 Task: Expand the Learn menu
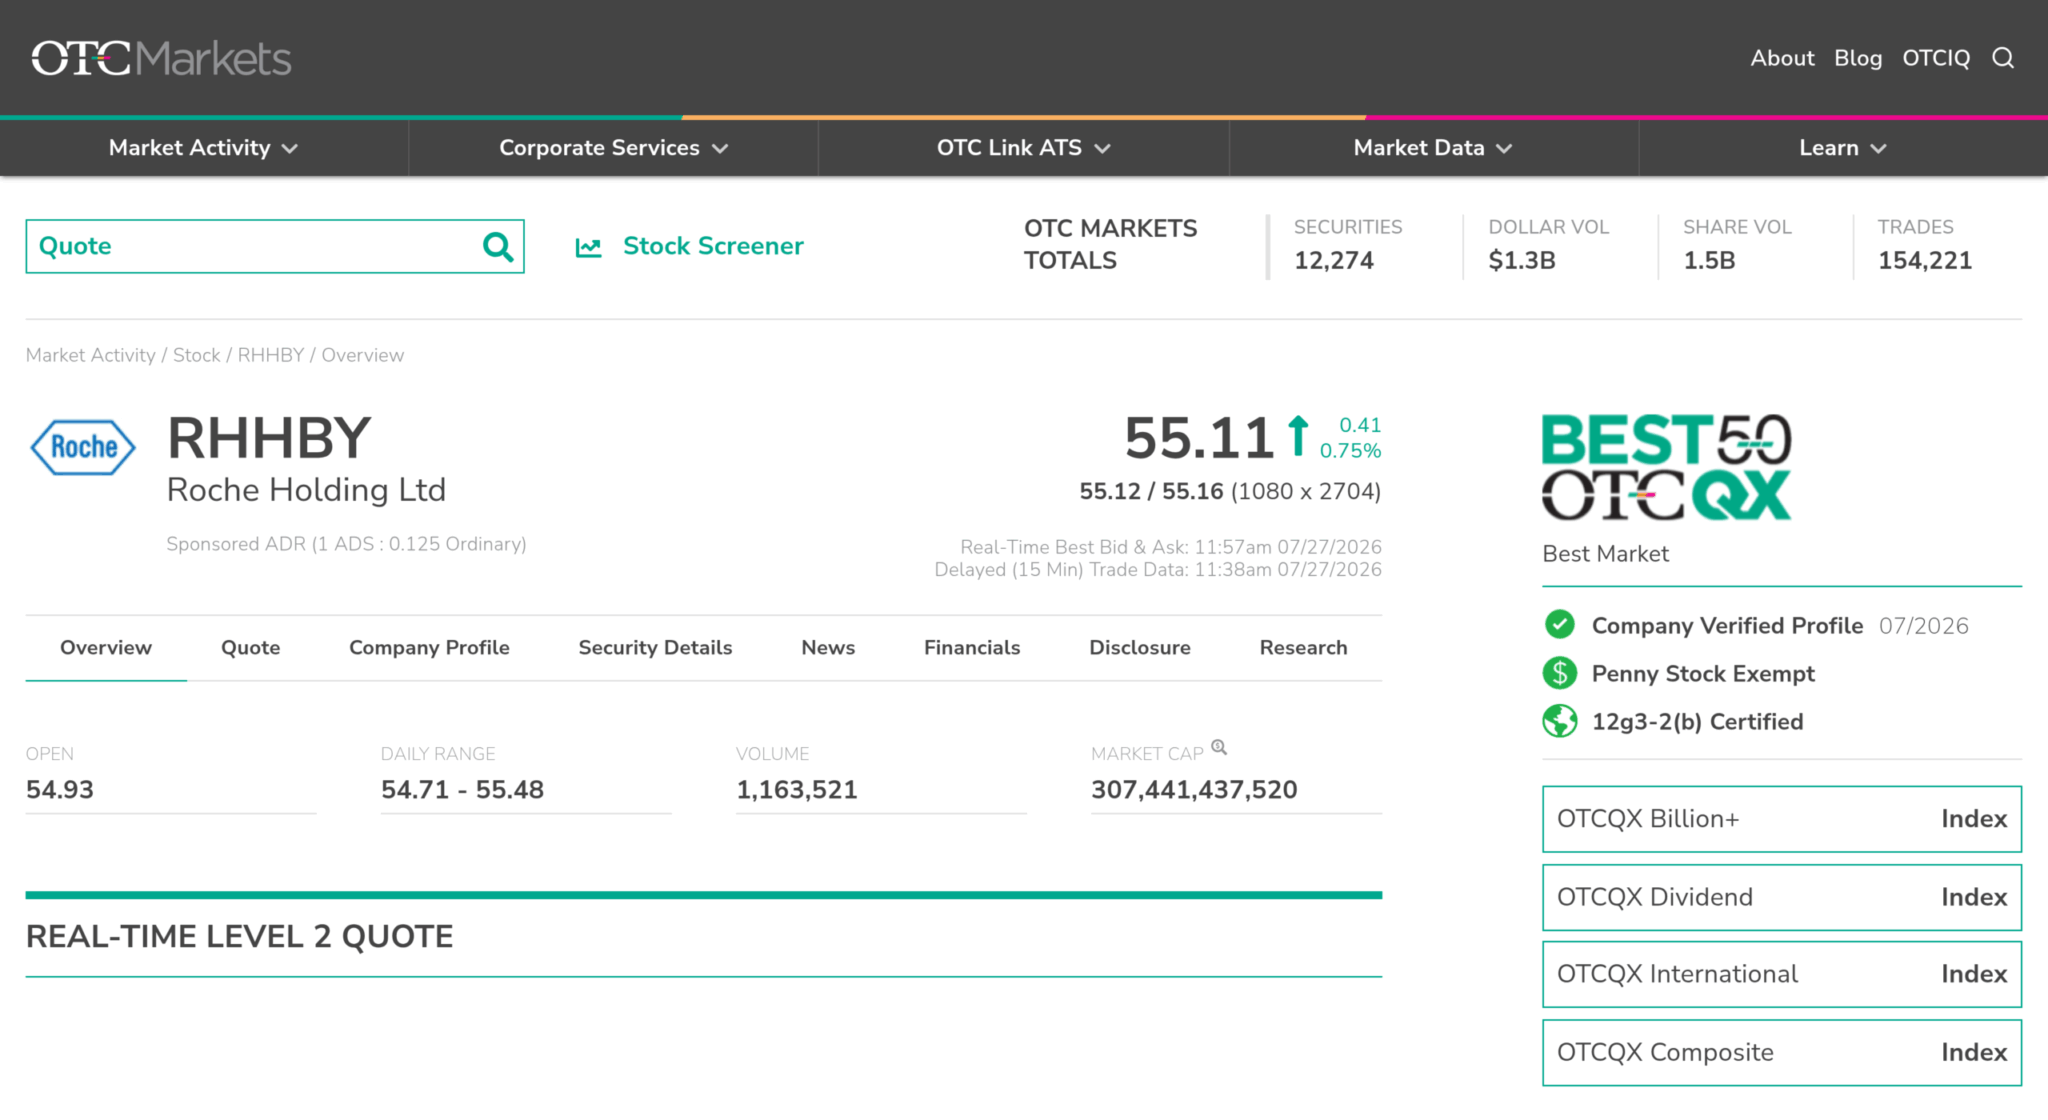(x=1843, y=148)
